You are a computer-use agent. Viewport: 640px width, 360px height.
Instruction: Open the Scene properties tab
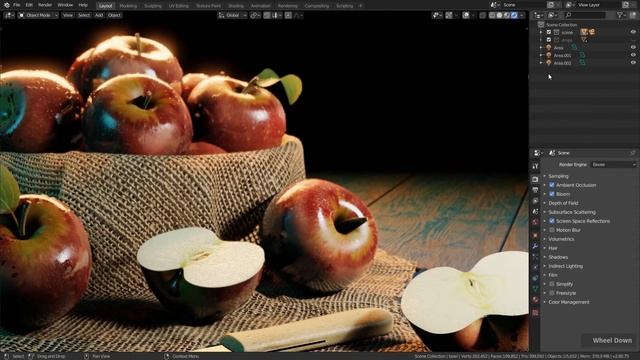535,211
